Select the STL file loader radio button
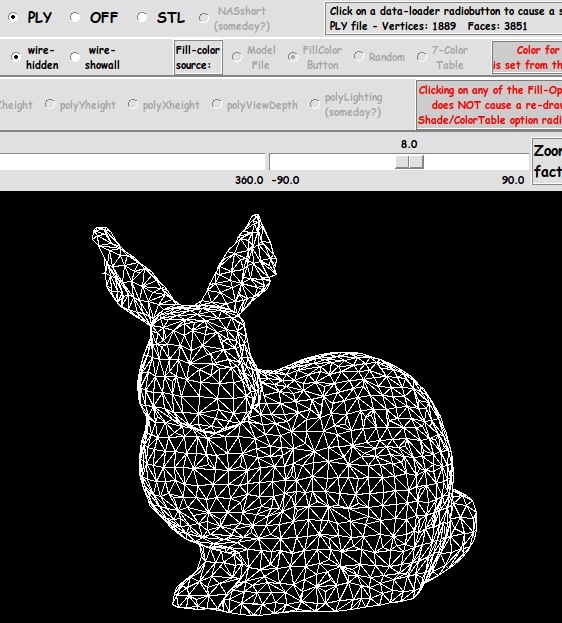 click(141, 17)
